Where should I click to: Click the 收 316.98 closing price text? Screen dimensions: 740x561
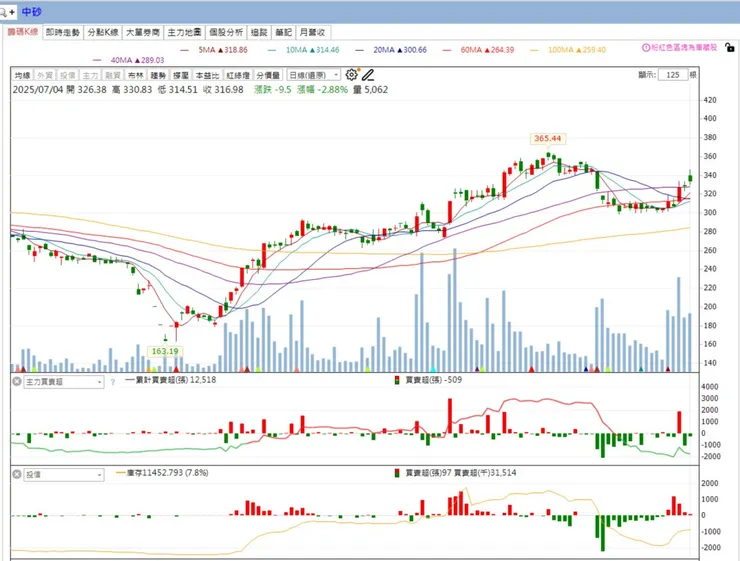point(223,90)
